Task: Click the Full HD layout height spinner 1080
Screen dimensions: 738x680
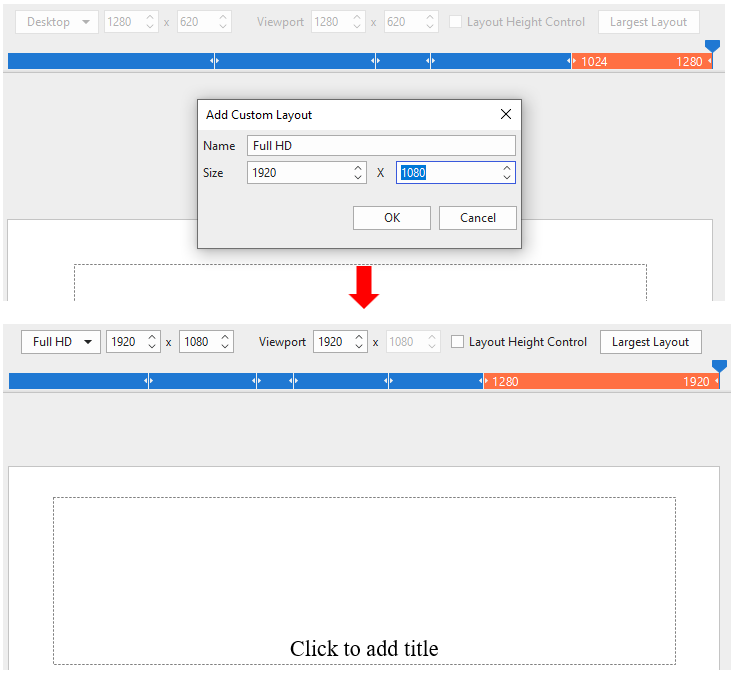Action: pyautogui.click(x=198, y=342)
